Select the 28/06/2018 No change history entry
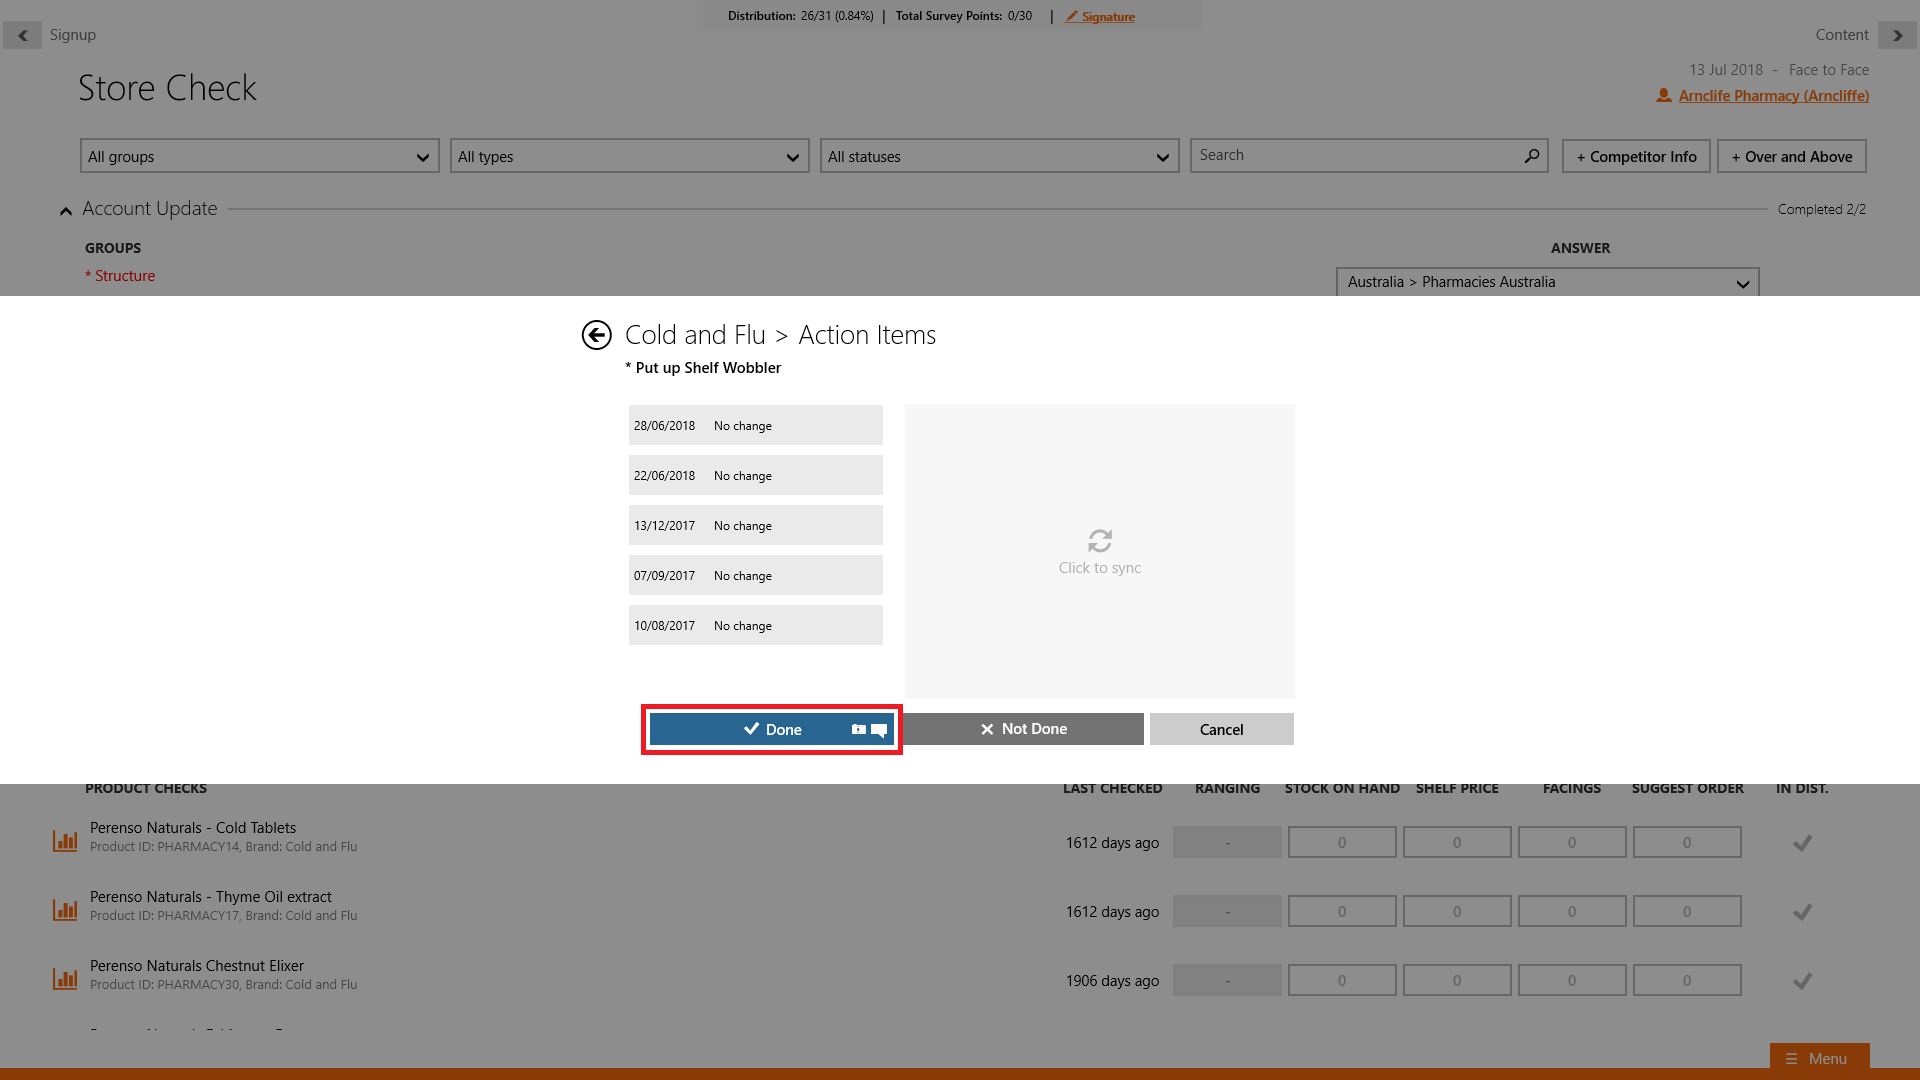Viewport: 1920px width, 1080px height. [755, 425]
